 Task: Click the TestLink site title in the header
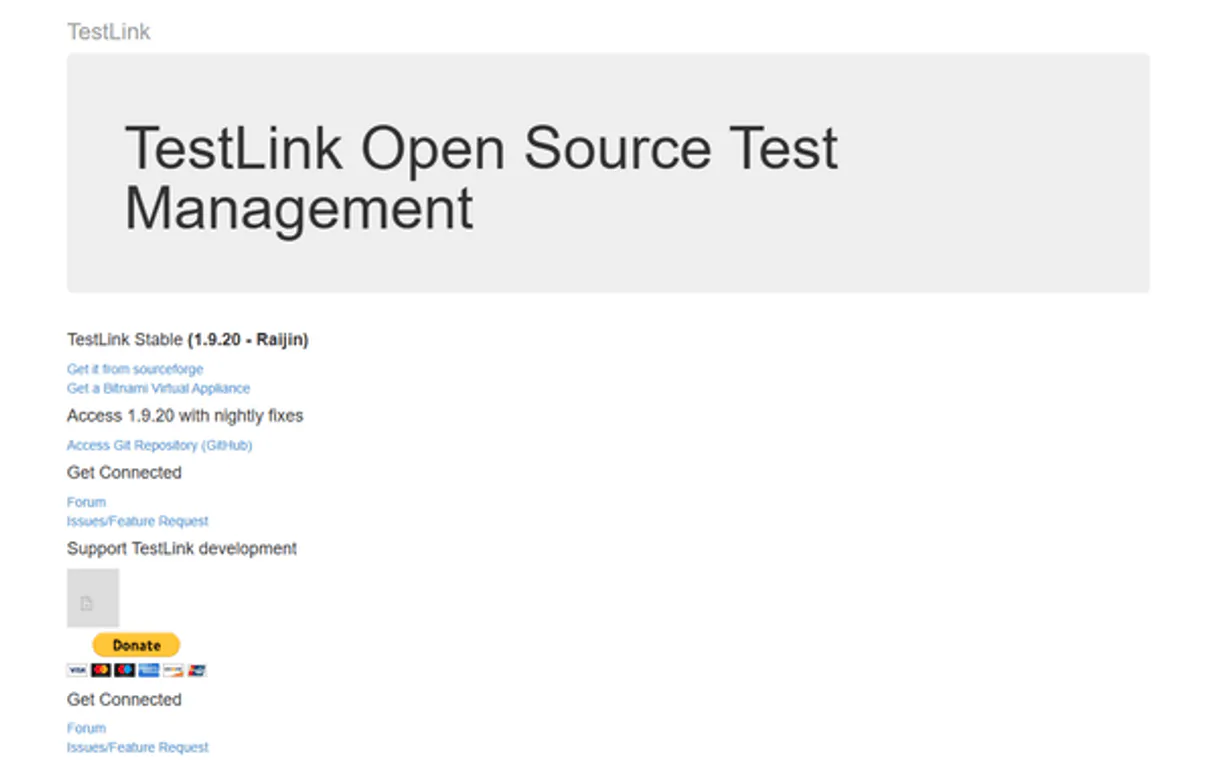pos(109,31)
